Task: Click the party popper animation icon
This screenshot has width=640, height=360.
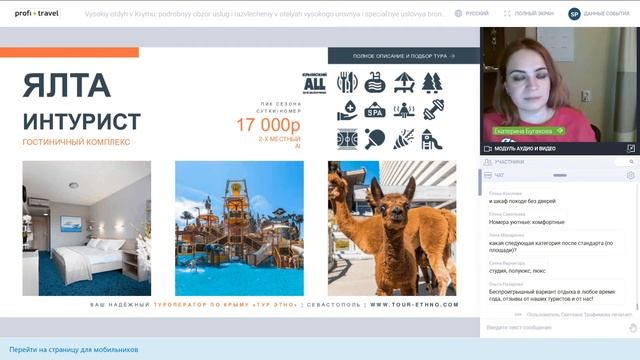Action: point(404,139)
